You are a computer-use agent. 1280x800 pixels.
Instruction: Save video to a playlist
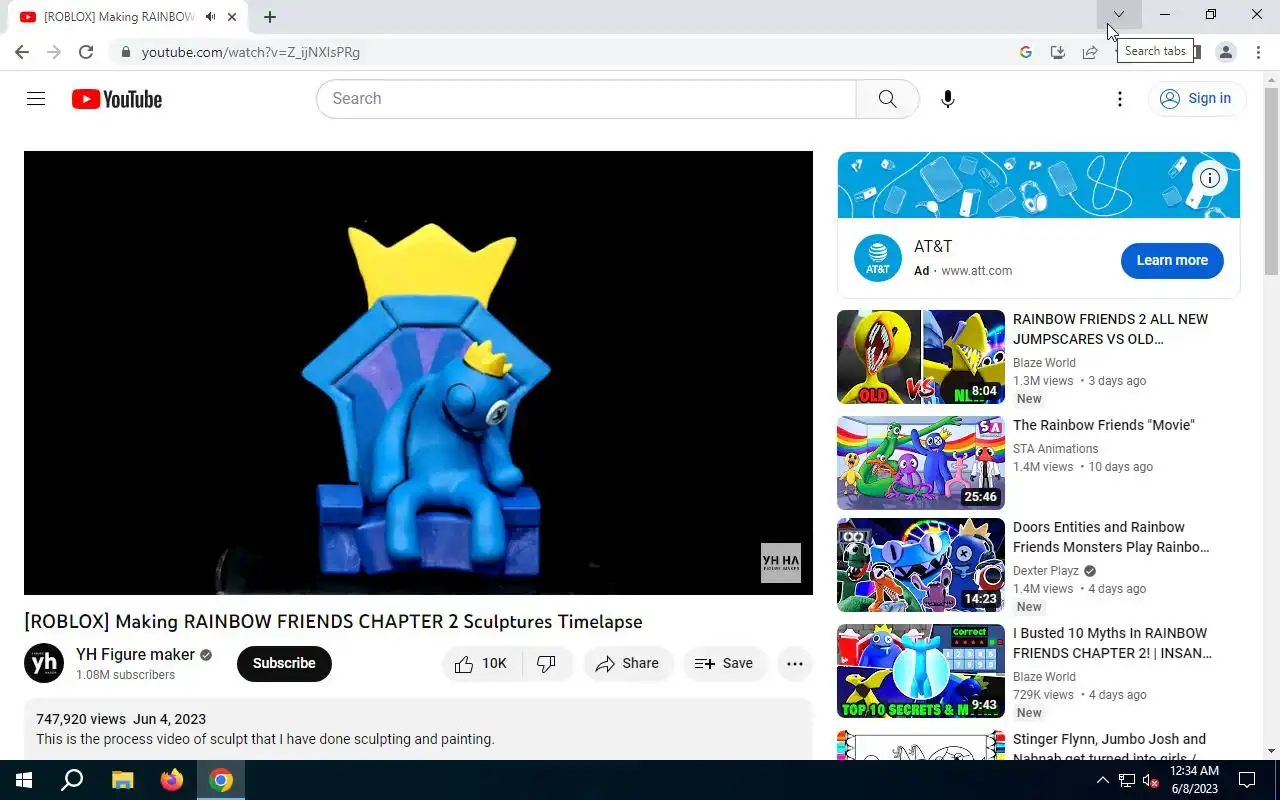coord(724,664)
